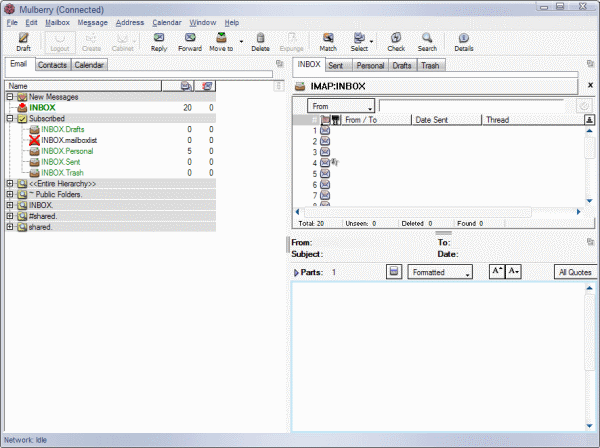
Task: Click the envelope icon of message 7
Action: [x=325, y=195]
